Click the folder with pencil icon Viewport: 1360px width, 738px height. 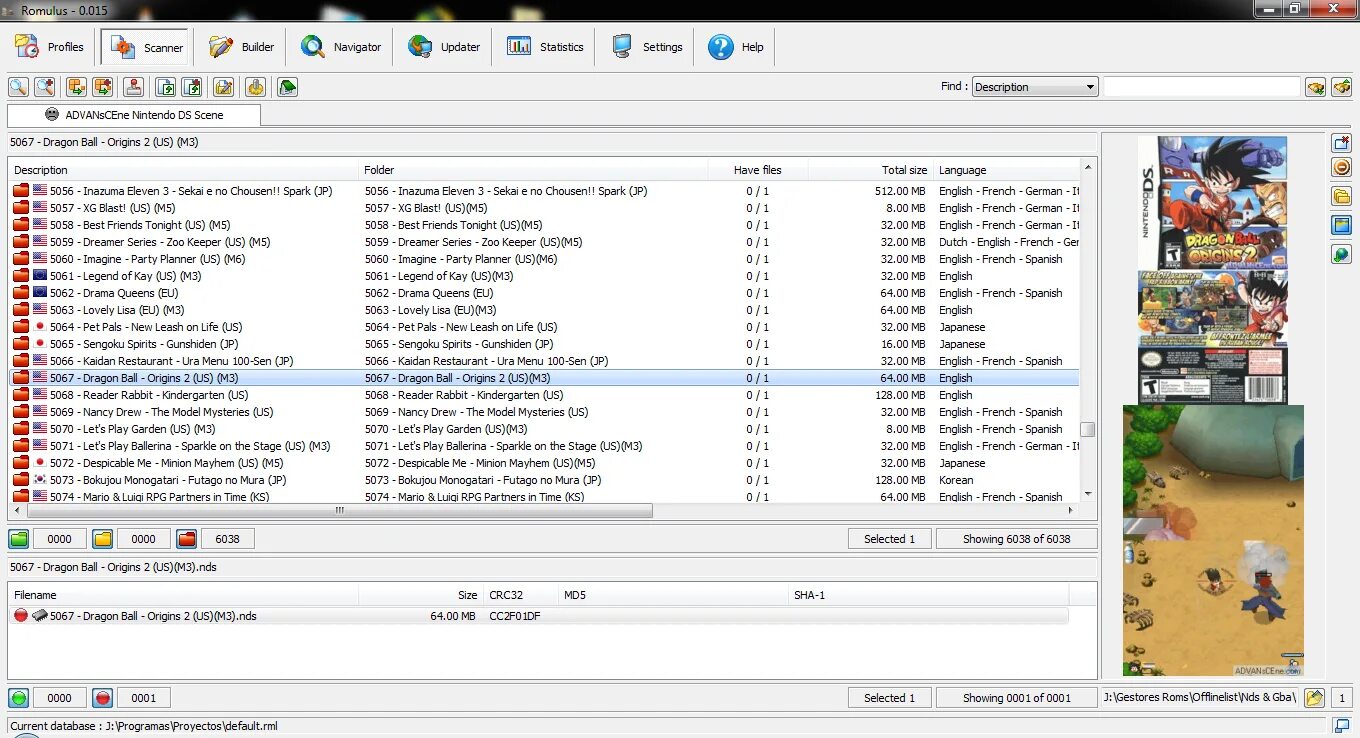click(224, 87)
